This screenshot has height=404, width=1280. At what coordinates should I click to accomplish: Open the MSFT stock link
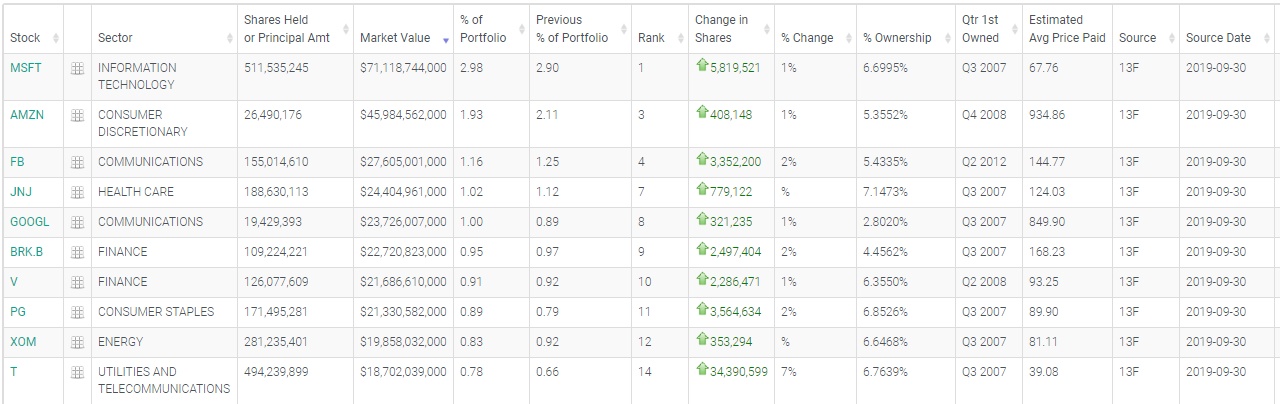coord(24,68)
